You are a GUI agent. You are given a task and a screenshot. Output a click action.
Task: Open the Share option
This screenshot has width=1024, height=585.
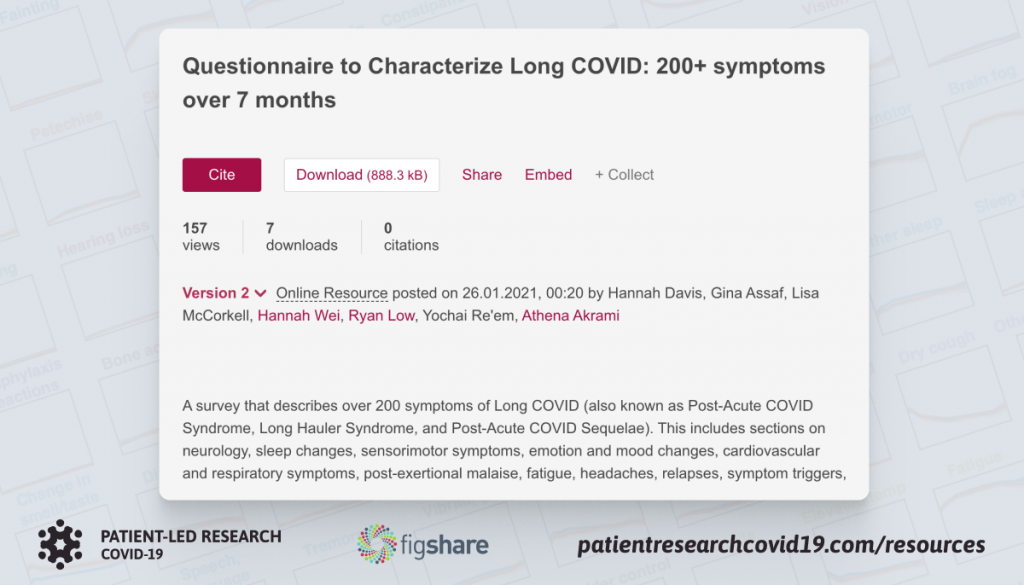click(482, 175)
